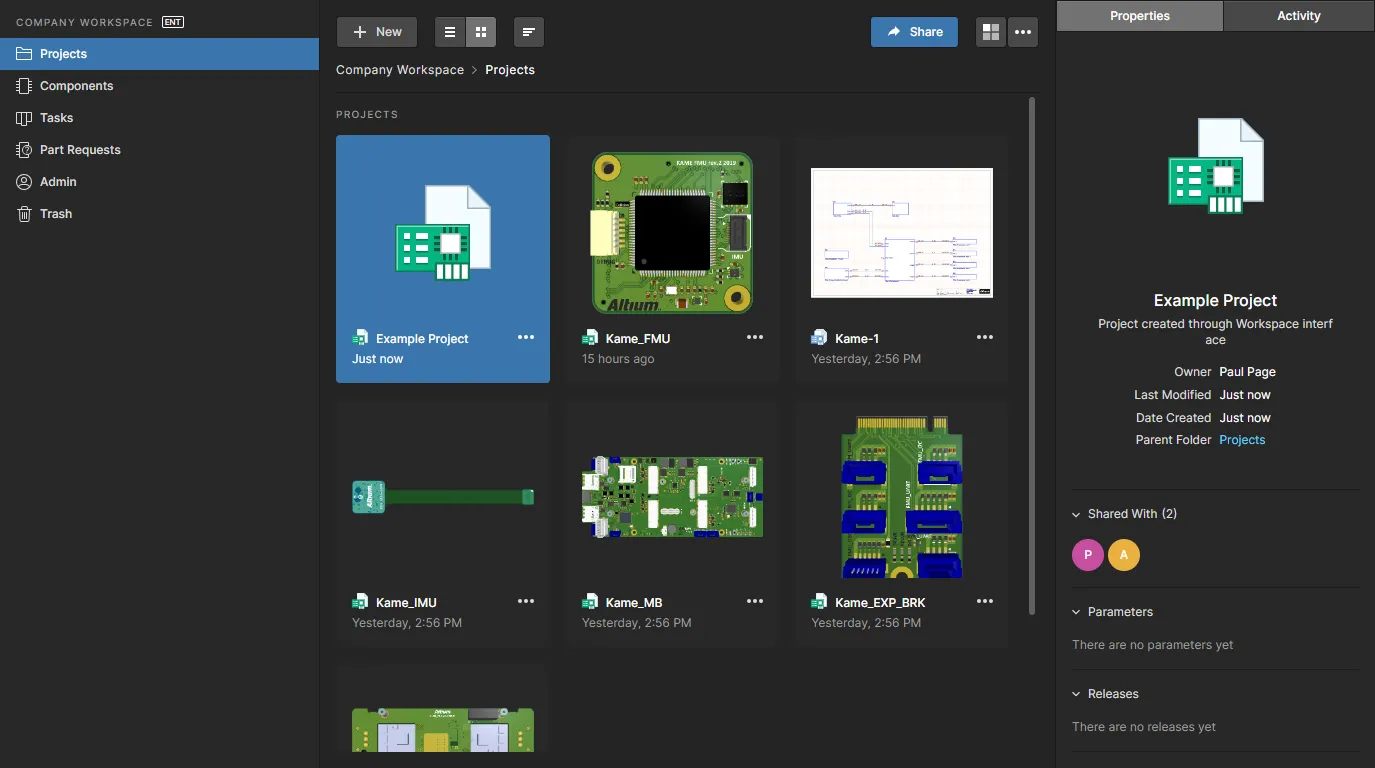Click the Share button
This screenshot has width=1375, height=768.
[x=914, y=32]
